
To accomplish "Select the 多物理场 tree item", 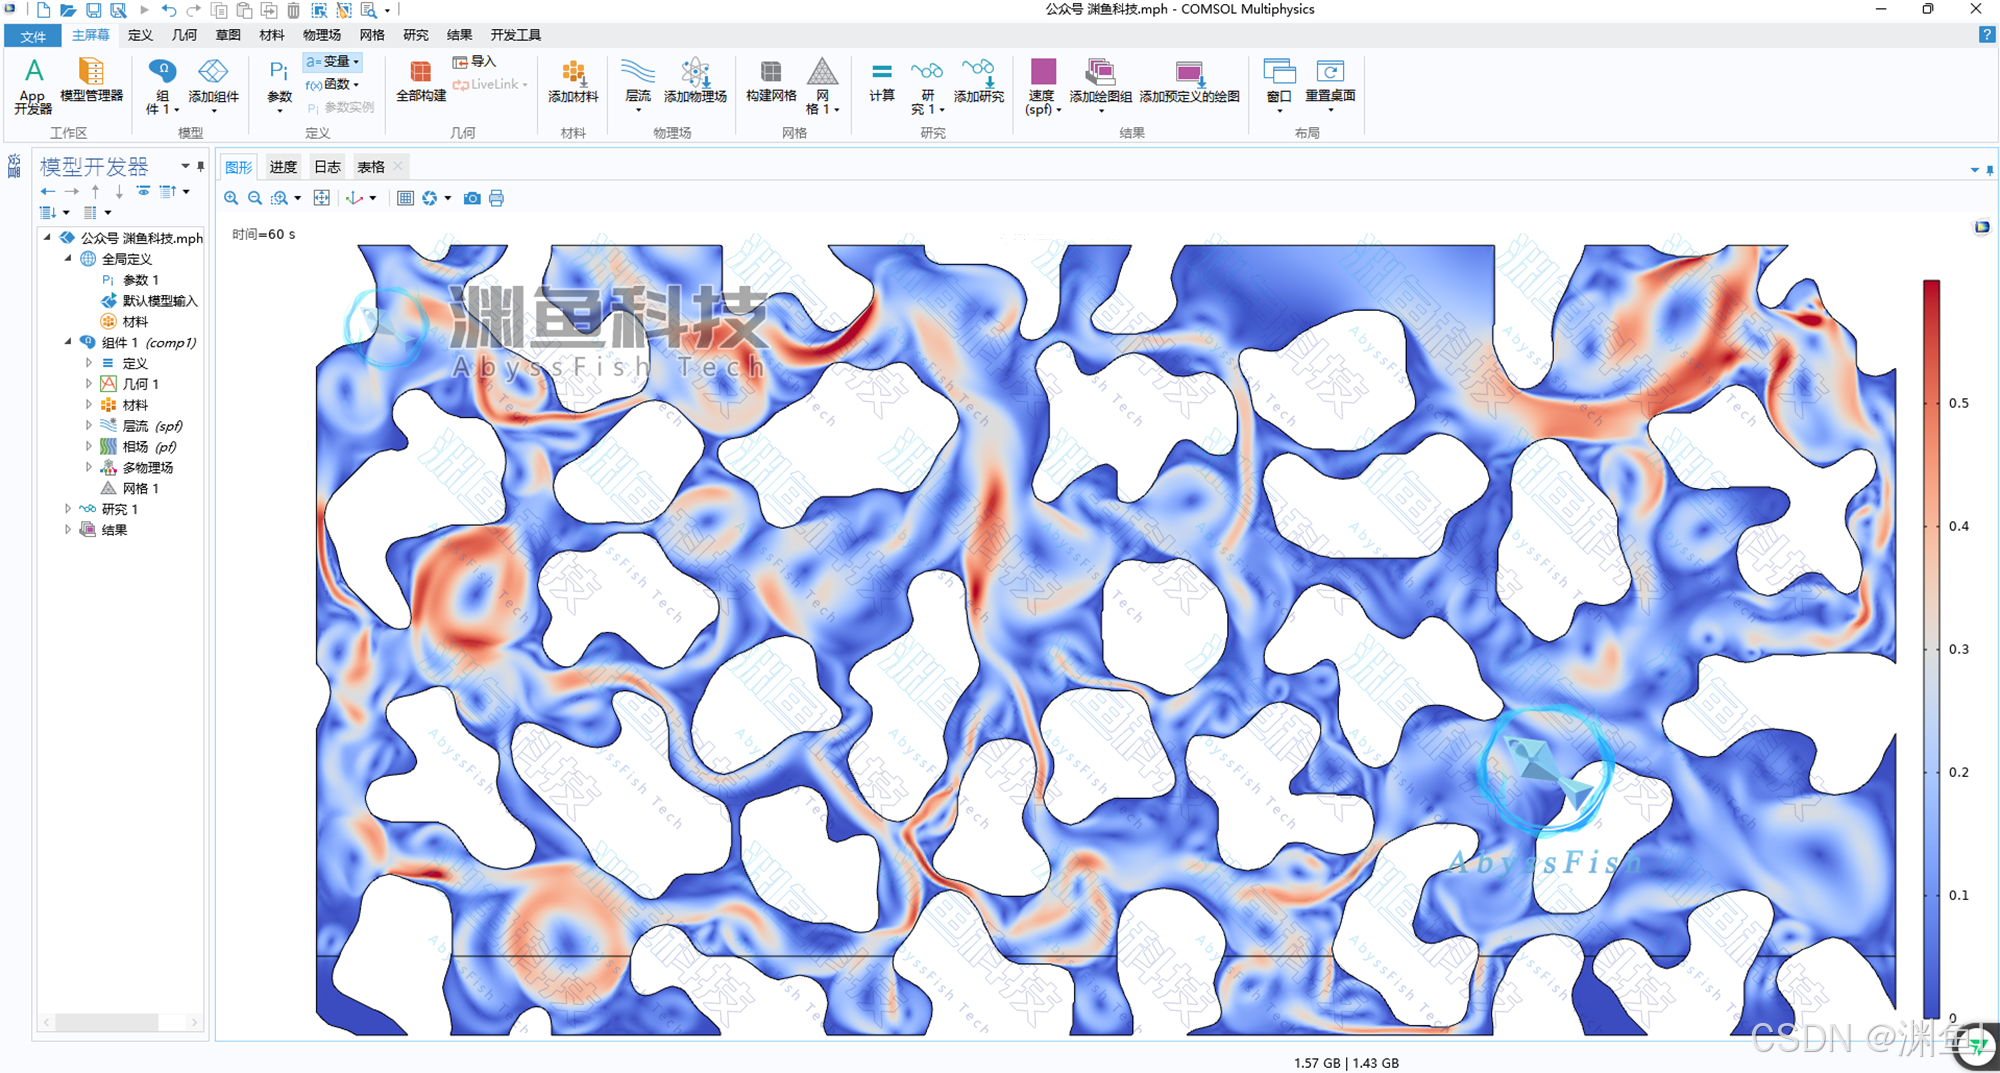I will [x=136, y=467].
